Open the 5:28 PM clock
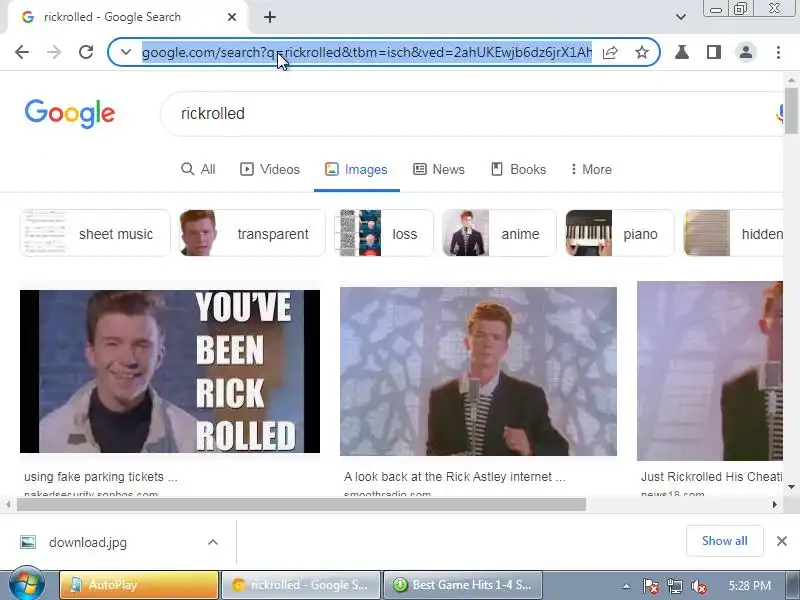 pos(749,586)
